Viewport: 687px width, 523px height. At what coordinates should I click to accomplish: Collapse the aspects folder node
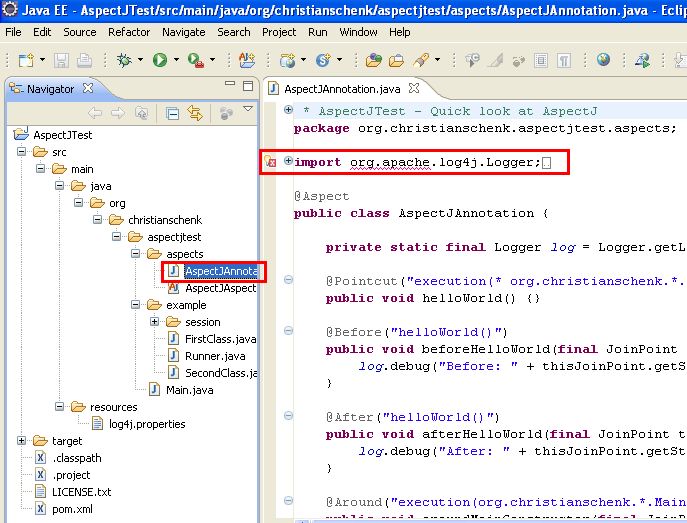tap(135, 254)
